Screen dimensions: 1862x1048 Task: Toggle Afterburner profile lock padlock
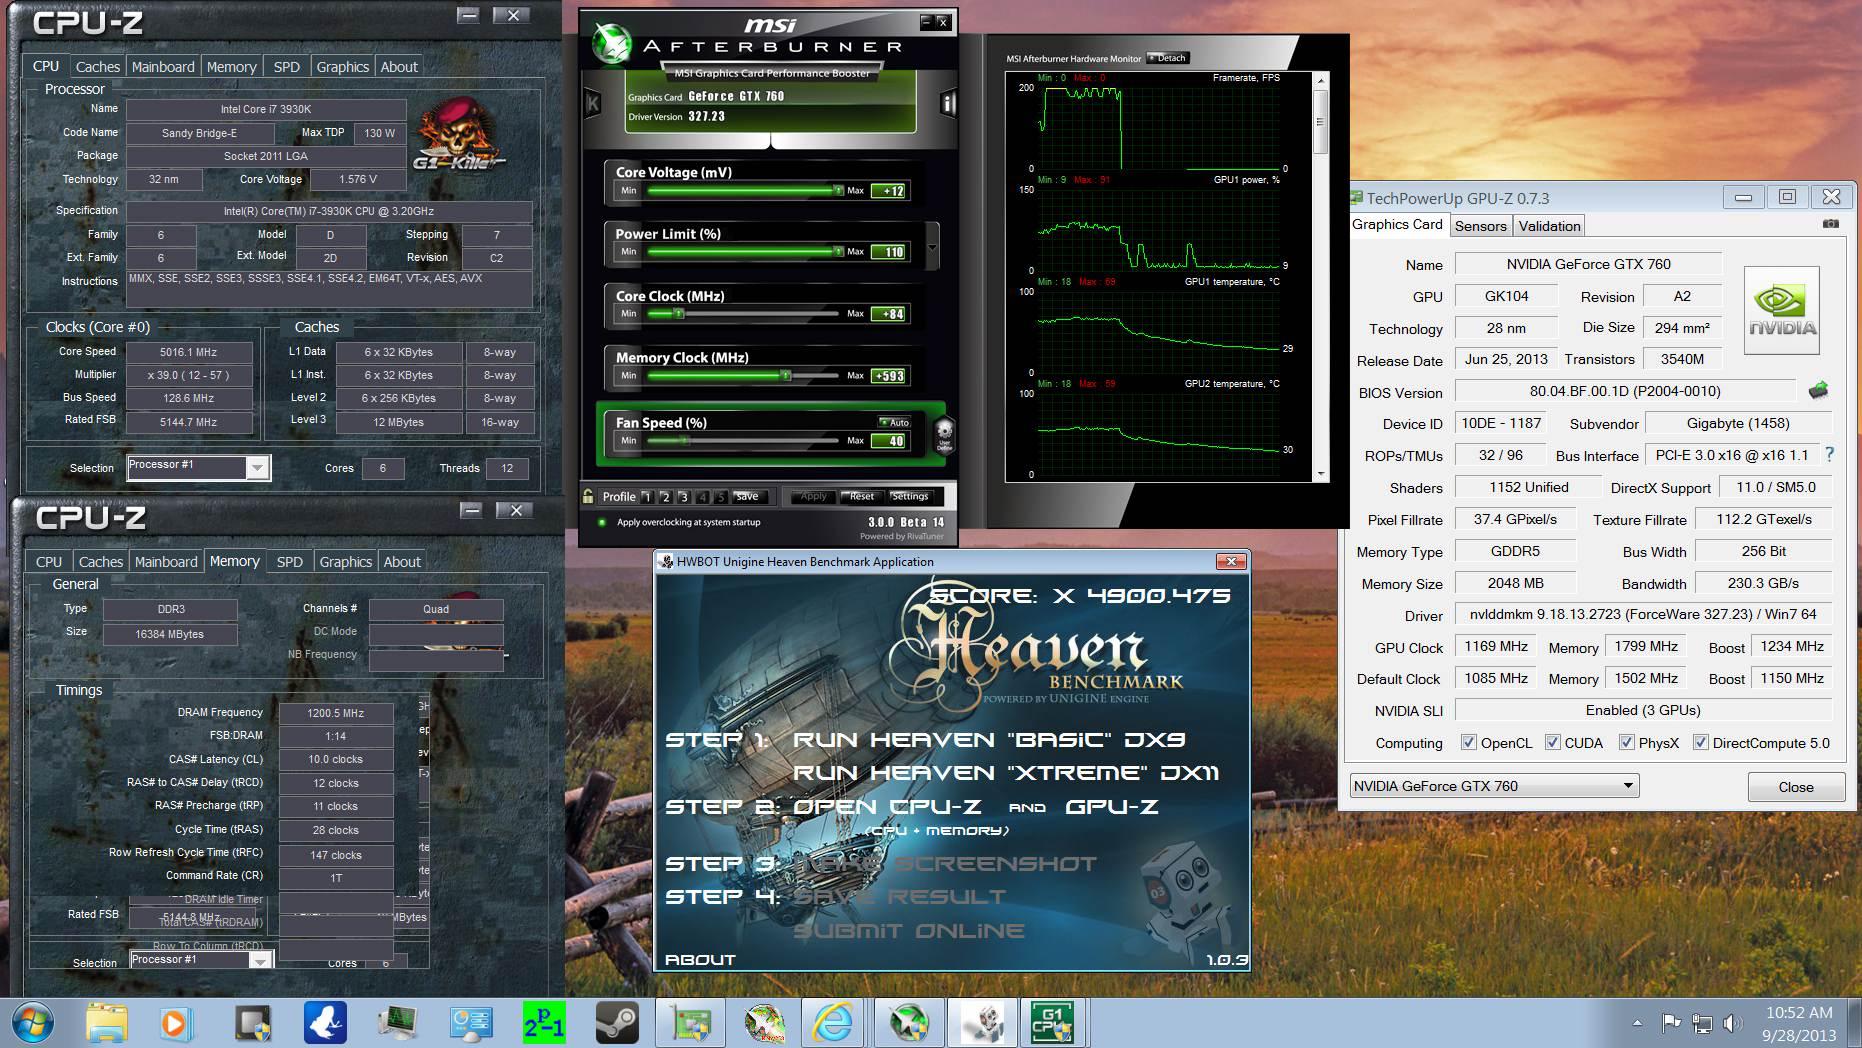click(x=588, y=496)
